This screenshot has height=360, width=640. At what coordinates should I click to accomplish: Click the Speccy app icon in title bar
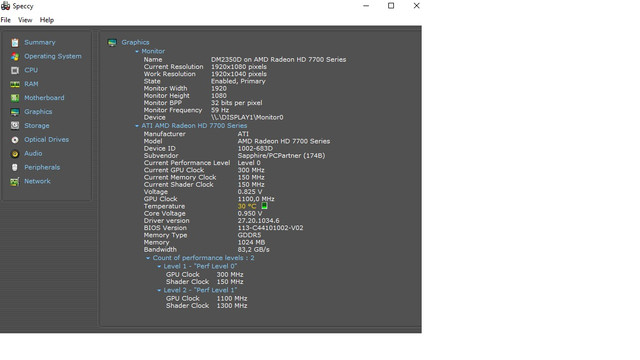pos(5,6)
